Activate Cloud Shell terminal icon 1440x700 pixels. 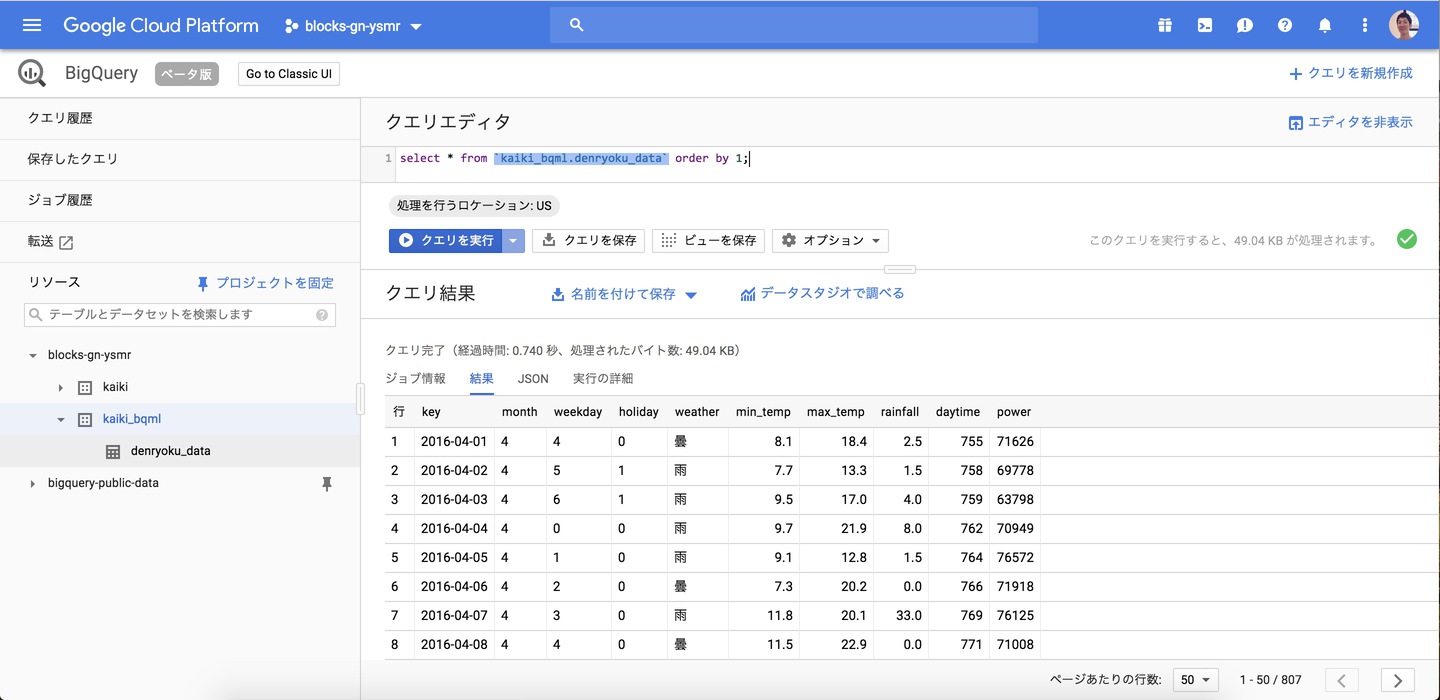(x=1205, y=25)
